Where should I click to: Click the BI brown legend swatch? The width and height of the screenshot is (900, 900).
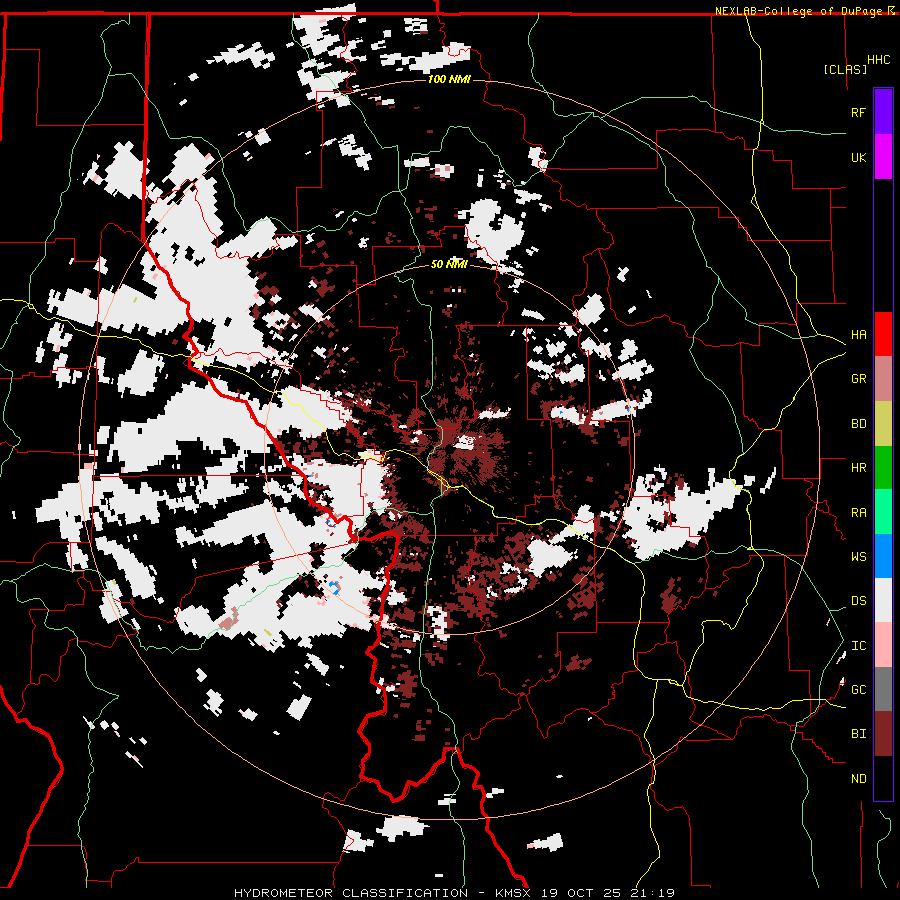click(883, 734)
